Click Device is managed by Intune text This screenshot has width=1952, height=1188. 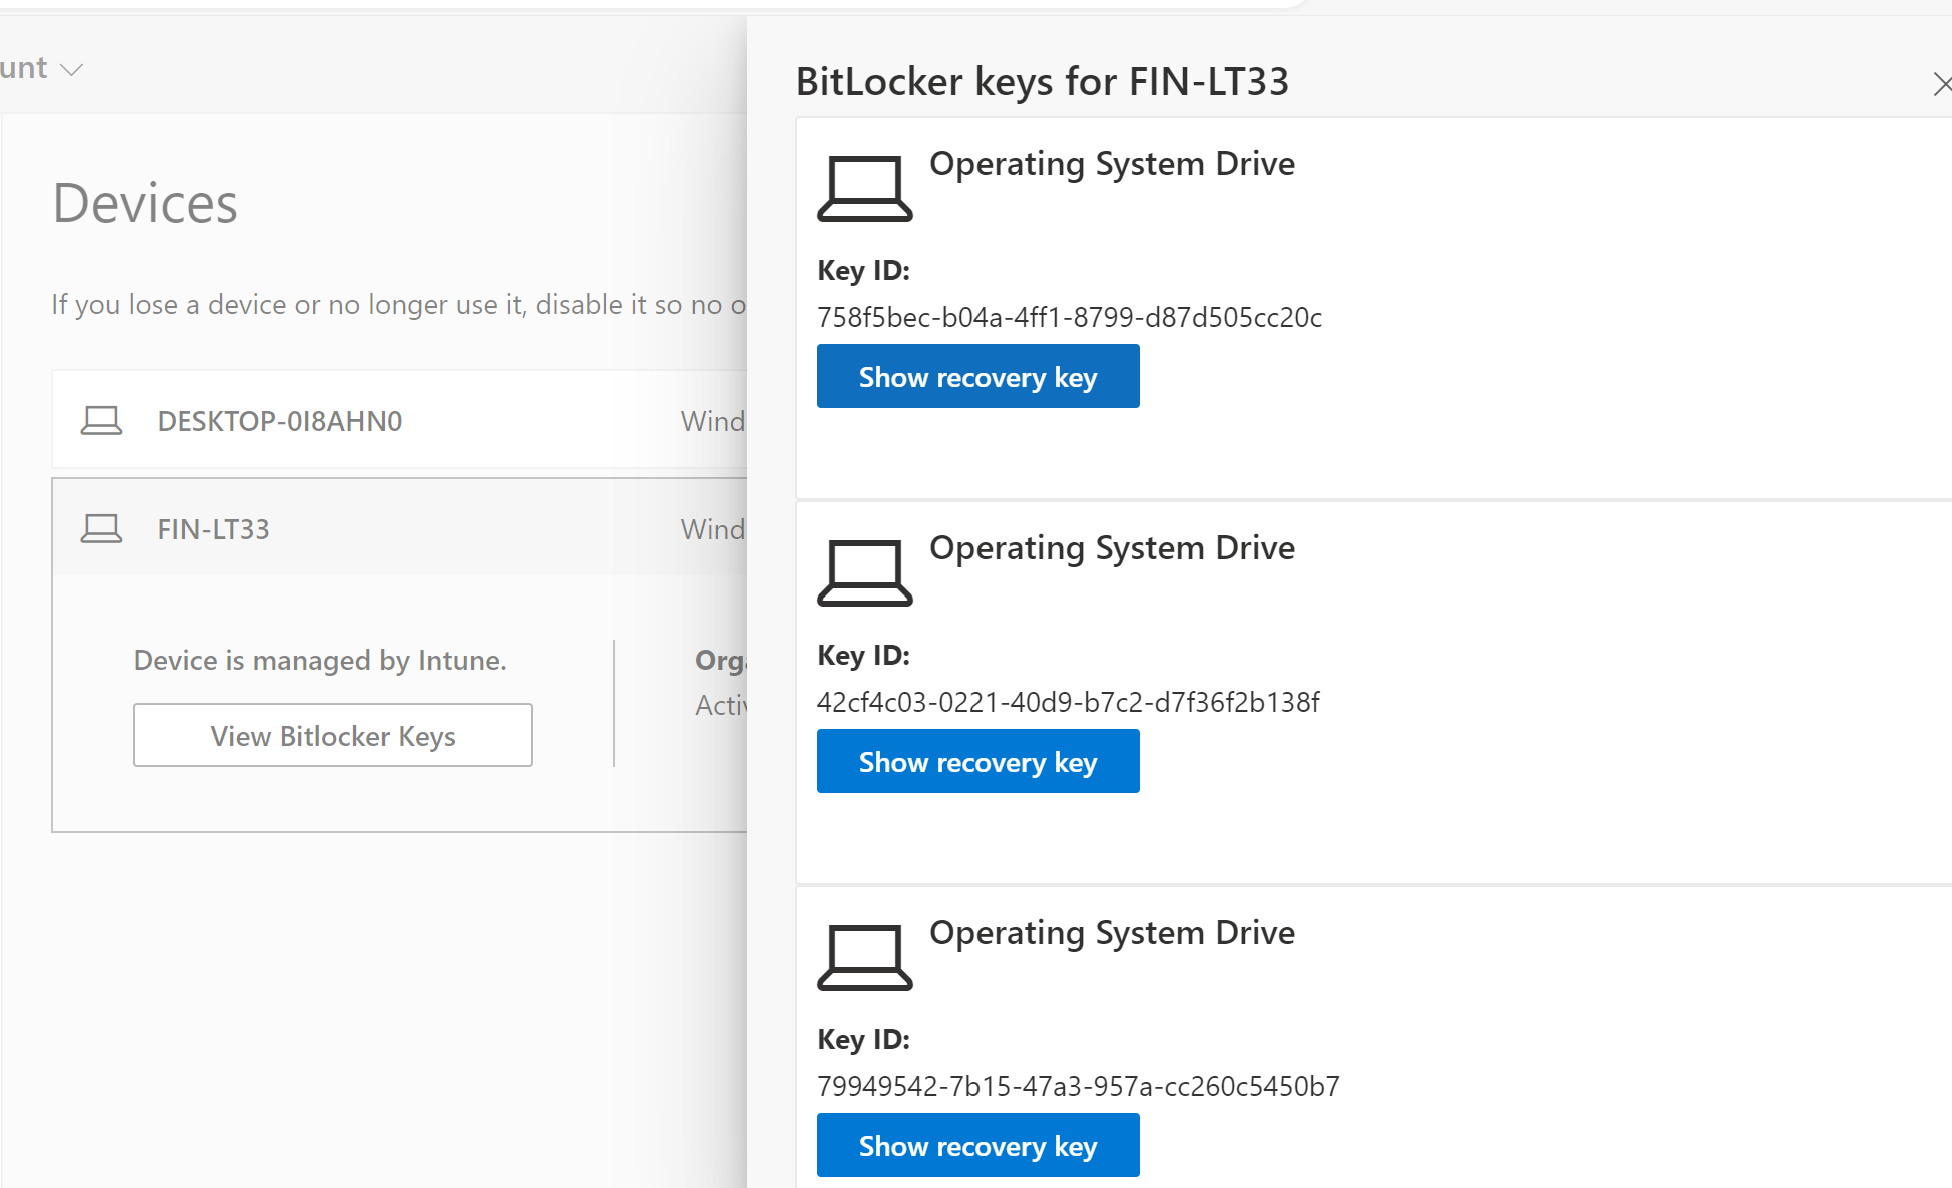[x=320, y=661]
